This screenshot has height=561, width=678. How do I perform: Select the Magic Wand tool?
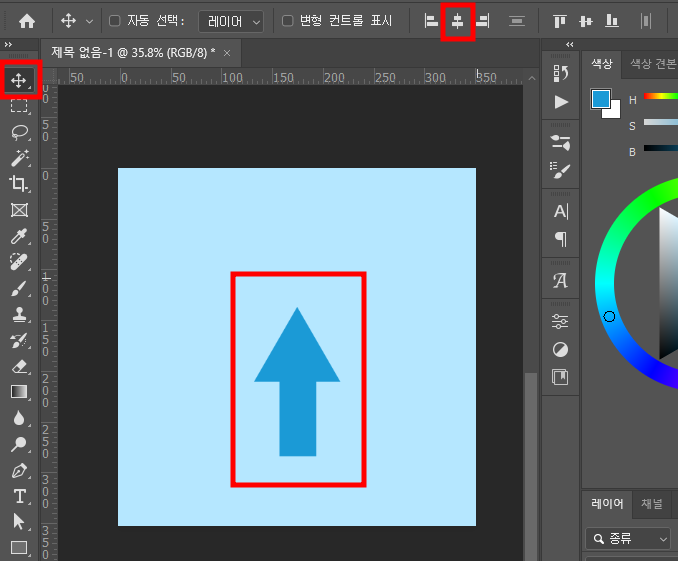(x=19, y=158)
